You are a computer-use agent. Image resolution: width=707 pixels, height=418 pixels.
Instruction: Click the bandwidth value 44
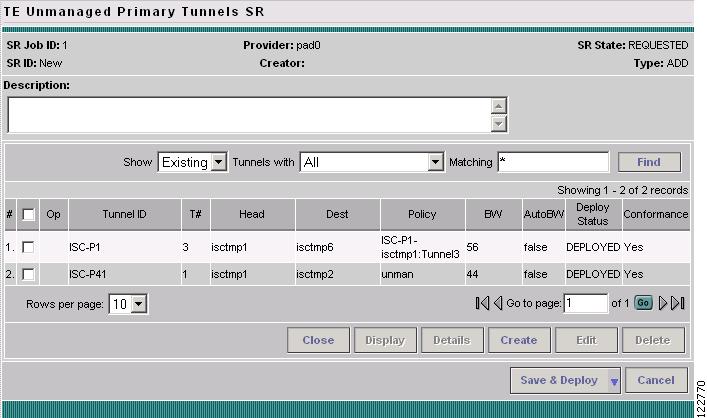tap(473, 274)
